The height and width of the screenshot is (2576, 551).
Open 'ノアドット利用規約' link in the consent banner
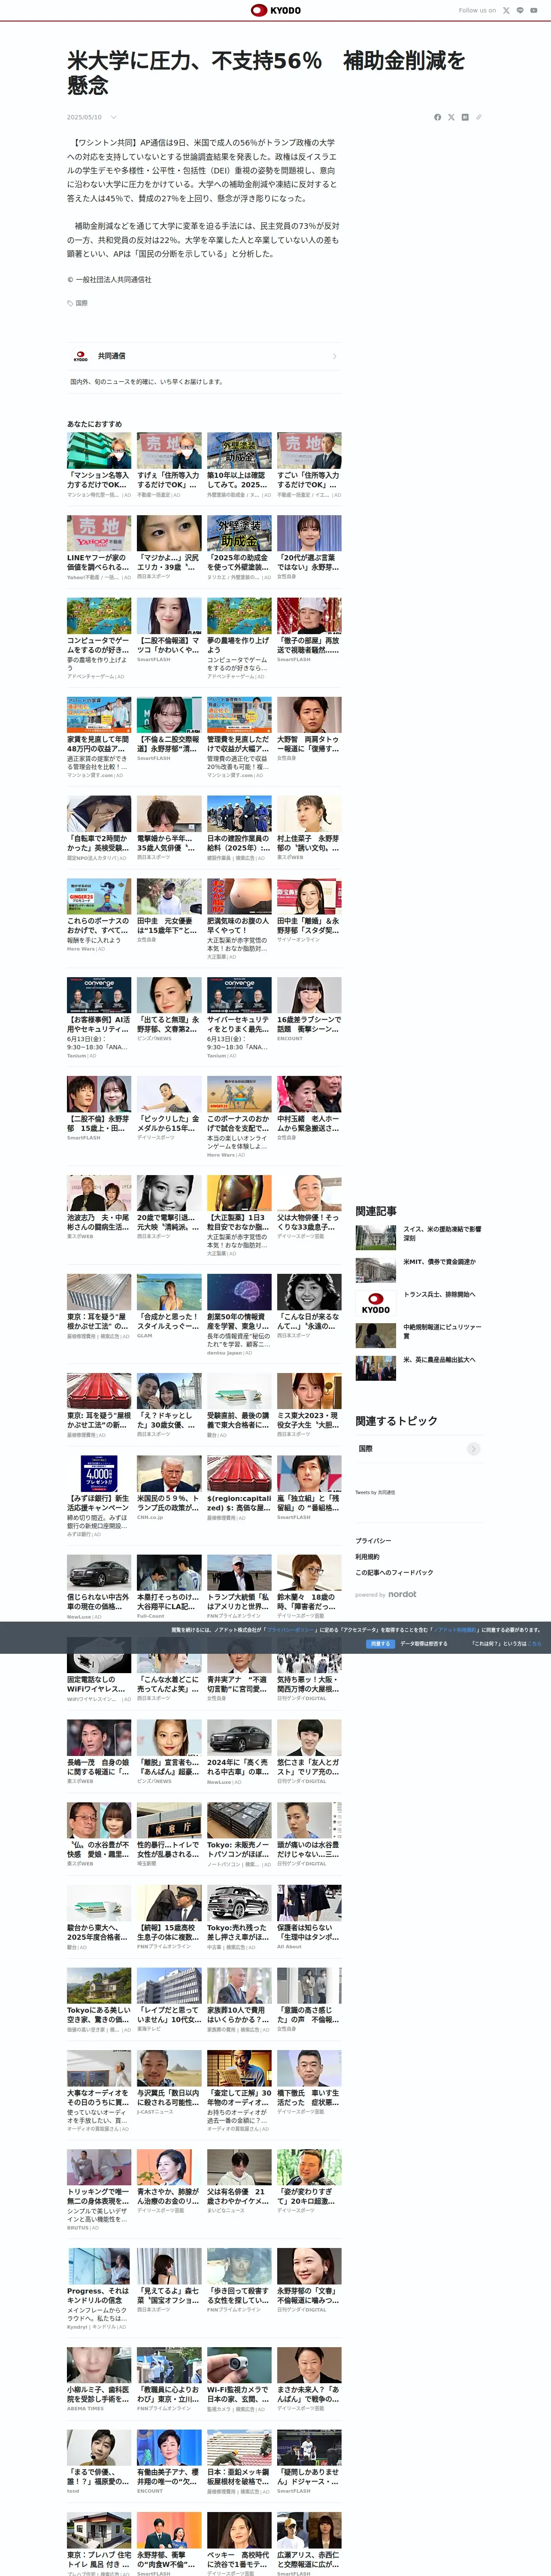(x=454, y=1630)
